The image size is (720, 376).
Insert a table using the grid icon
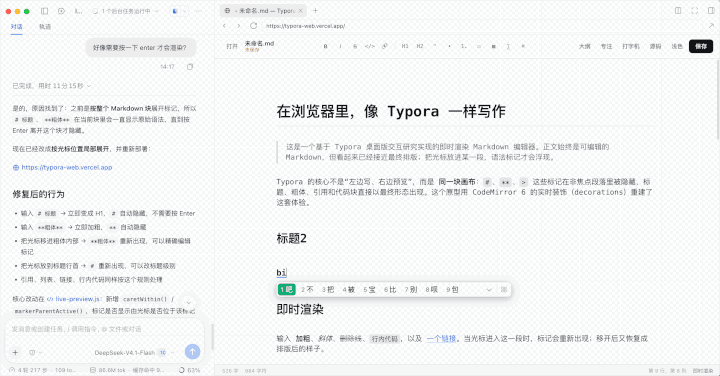coord(494,46)
